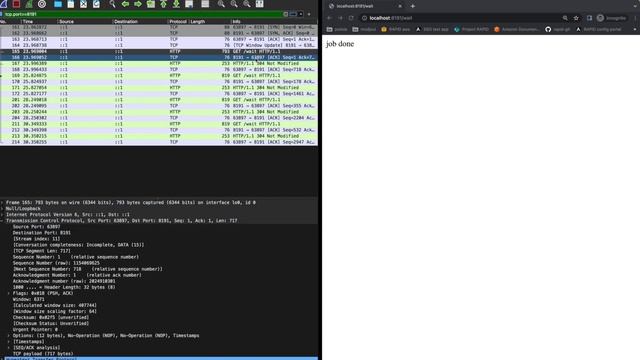Open capture options gear icon
Image resolution: width=640 pixels, height=360 pixels.
pyautogui.click(x=42, y=4)
